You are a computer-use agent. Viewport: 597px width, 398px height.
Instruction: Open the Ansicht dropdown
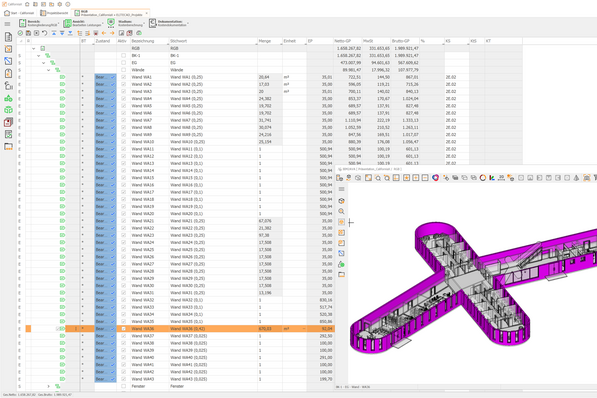84,23
